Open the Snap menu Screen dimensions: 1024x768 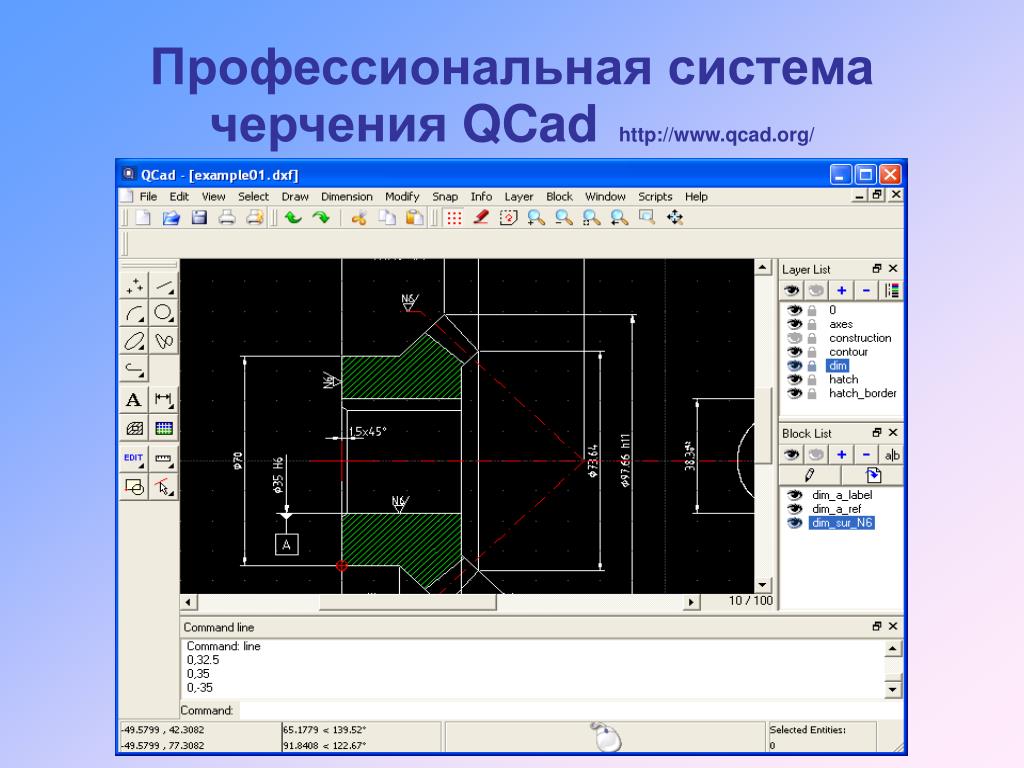click(445, 197)
